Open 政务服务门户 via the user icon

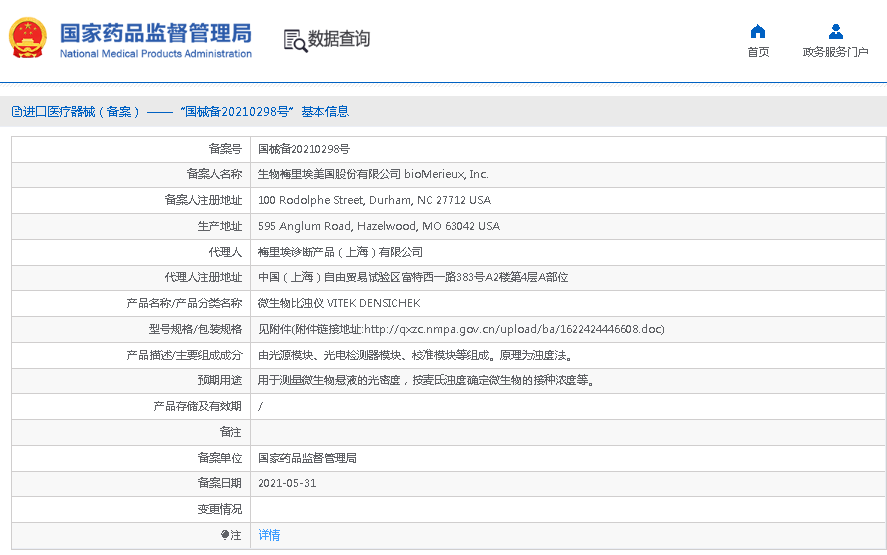(836, 31)
